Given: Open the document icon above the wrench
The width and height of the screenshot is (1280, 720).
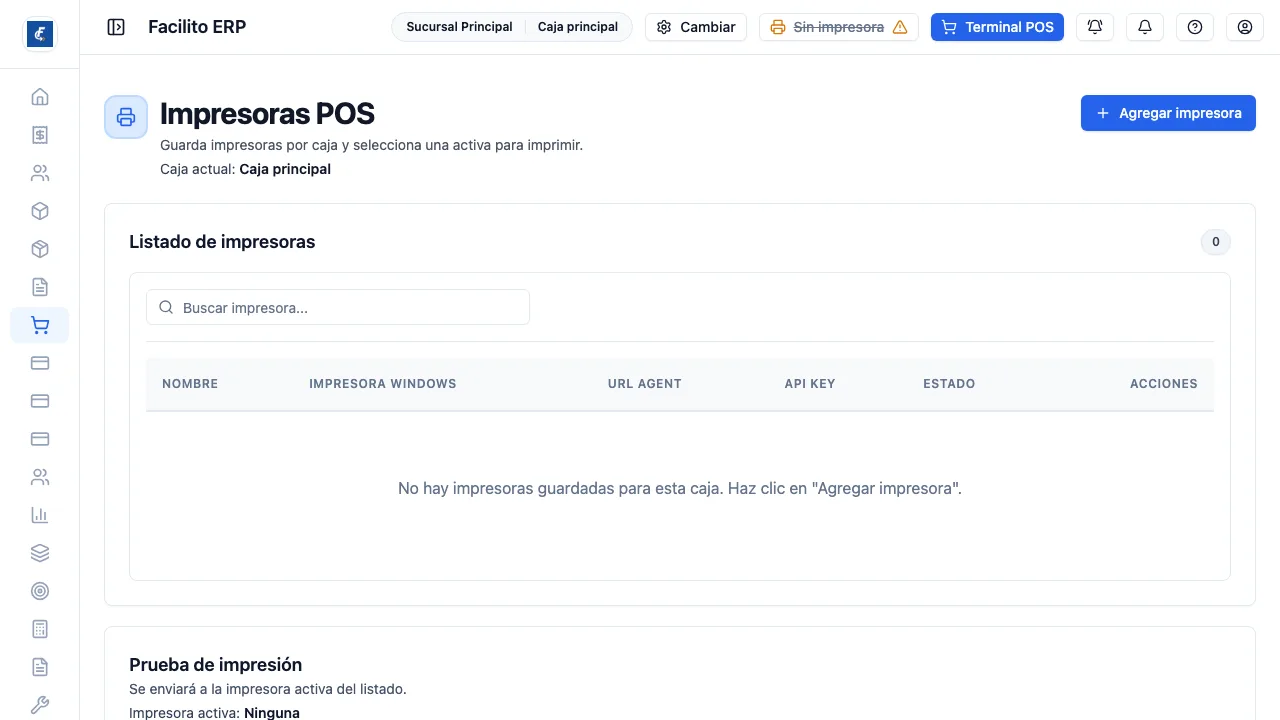Looking at the screenshot, I should point(40,667).
